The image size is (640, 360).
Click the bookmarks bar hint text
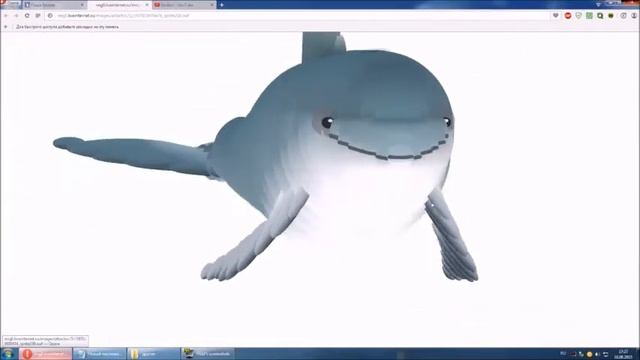point(67,27)
